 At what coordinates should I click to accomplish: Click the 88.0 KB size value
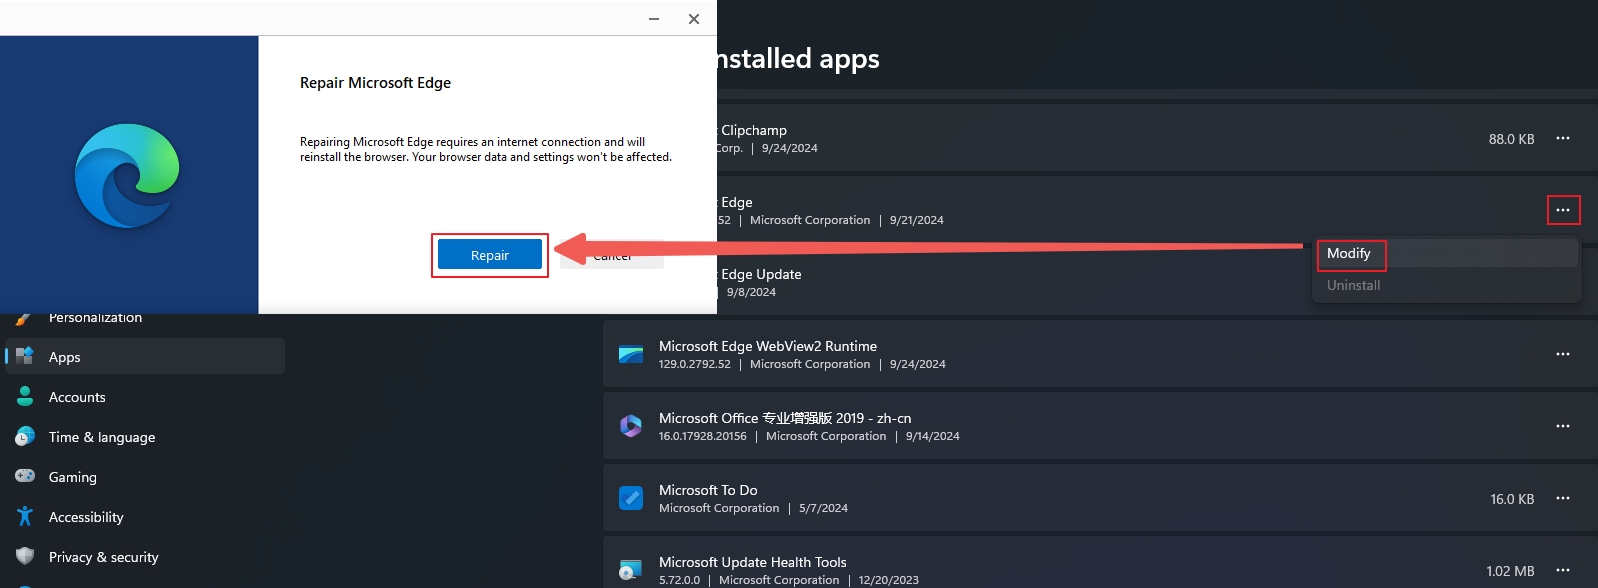coord(1511,139)
